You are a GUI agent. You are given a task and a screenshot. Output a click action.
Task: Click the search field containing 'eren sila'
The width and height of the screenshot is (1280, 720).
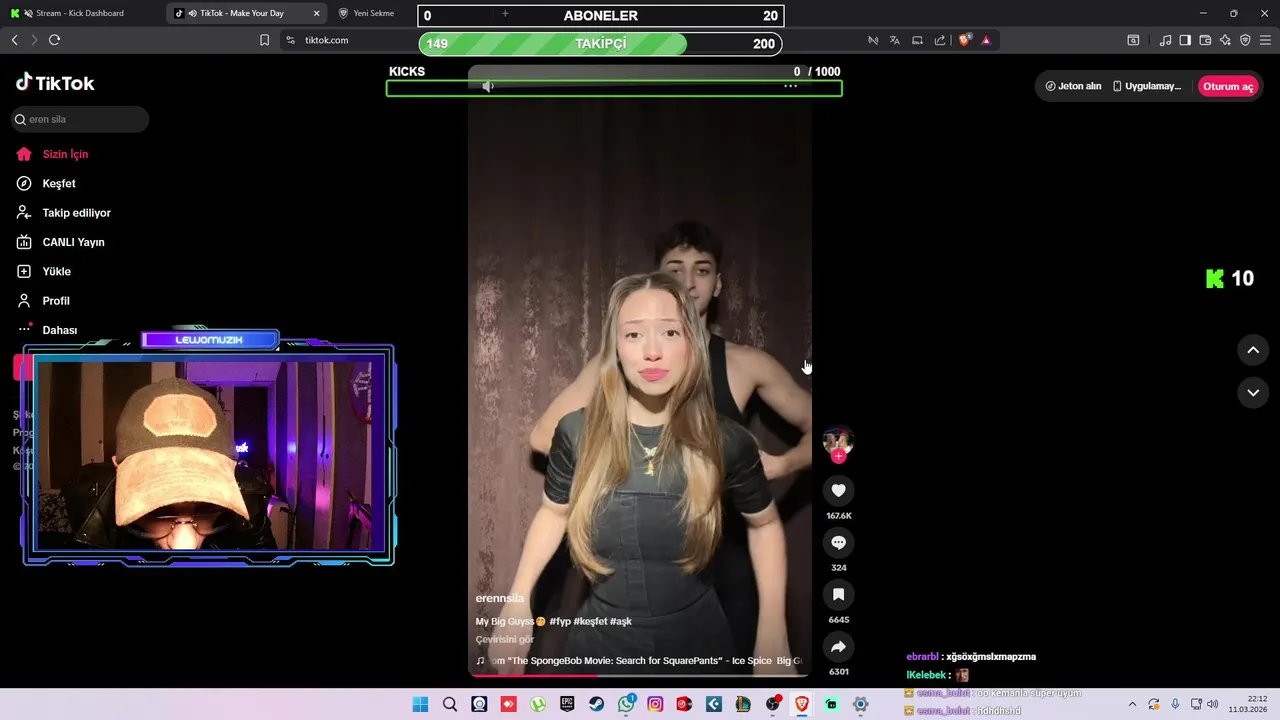[80, 119]
